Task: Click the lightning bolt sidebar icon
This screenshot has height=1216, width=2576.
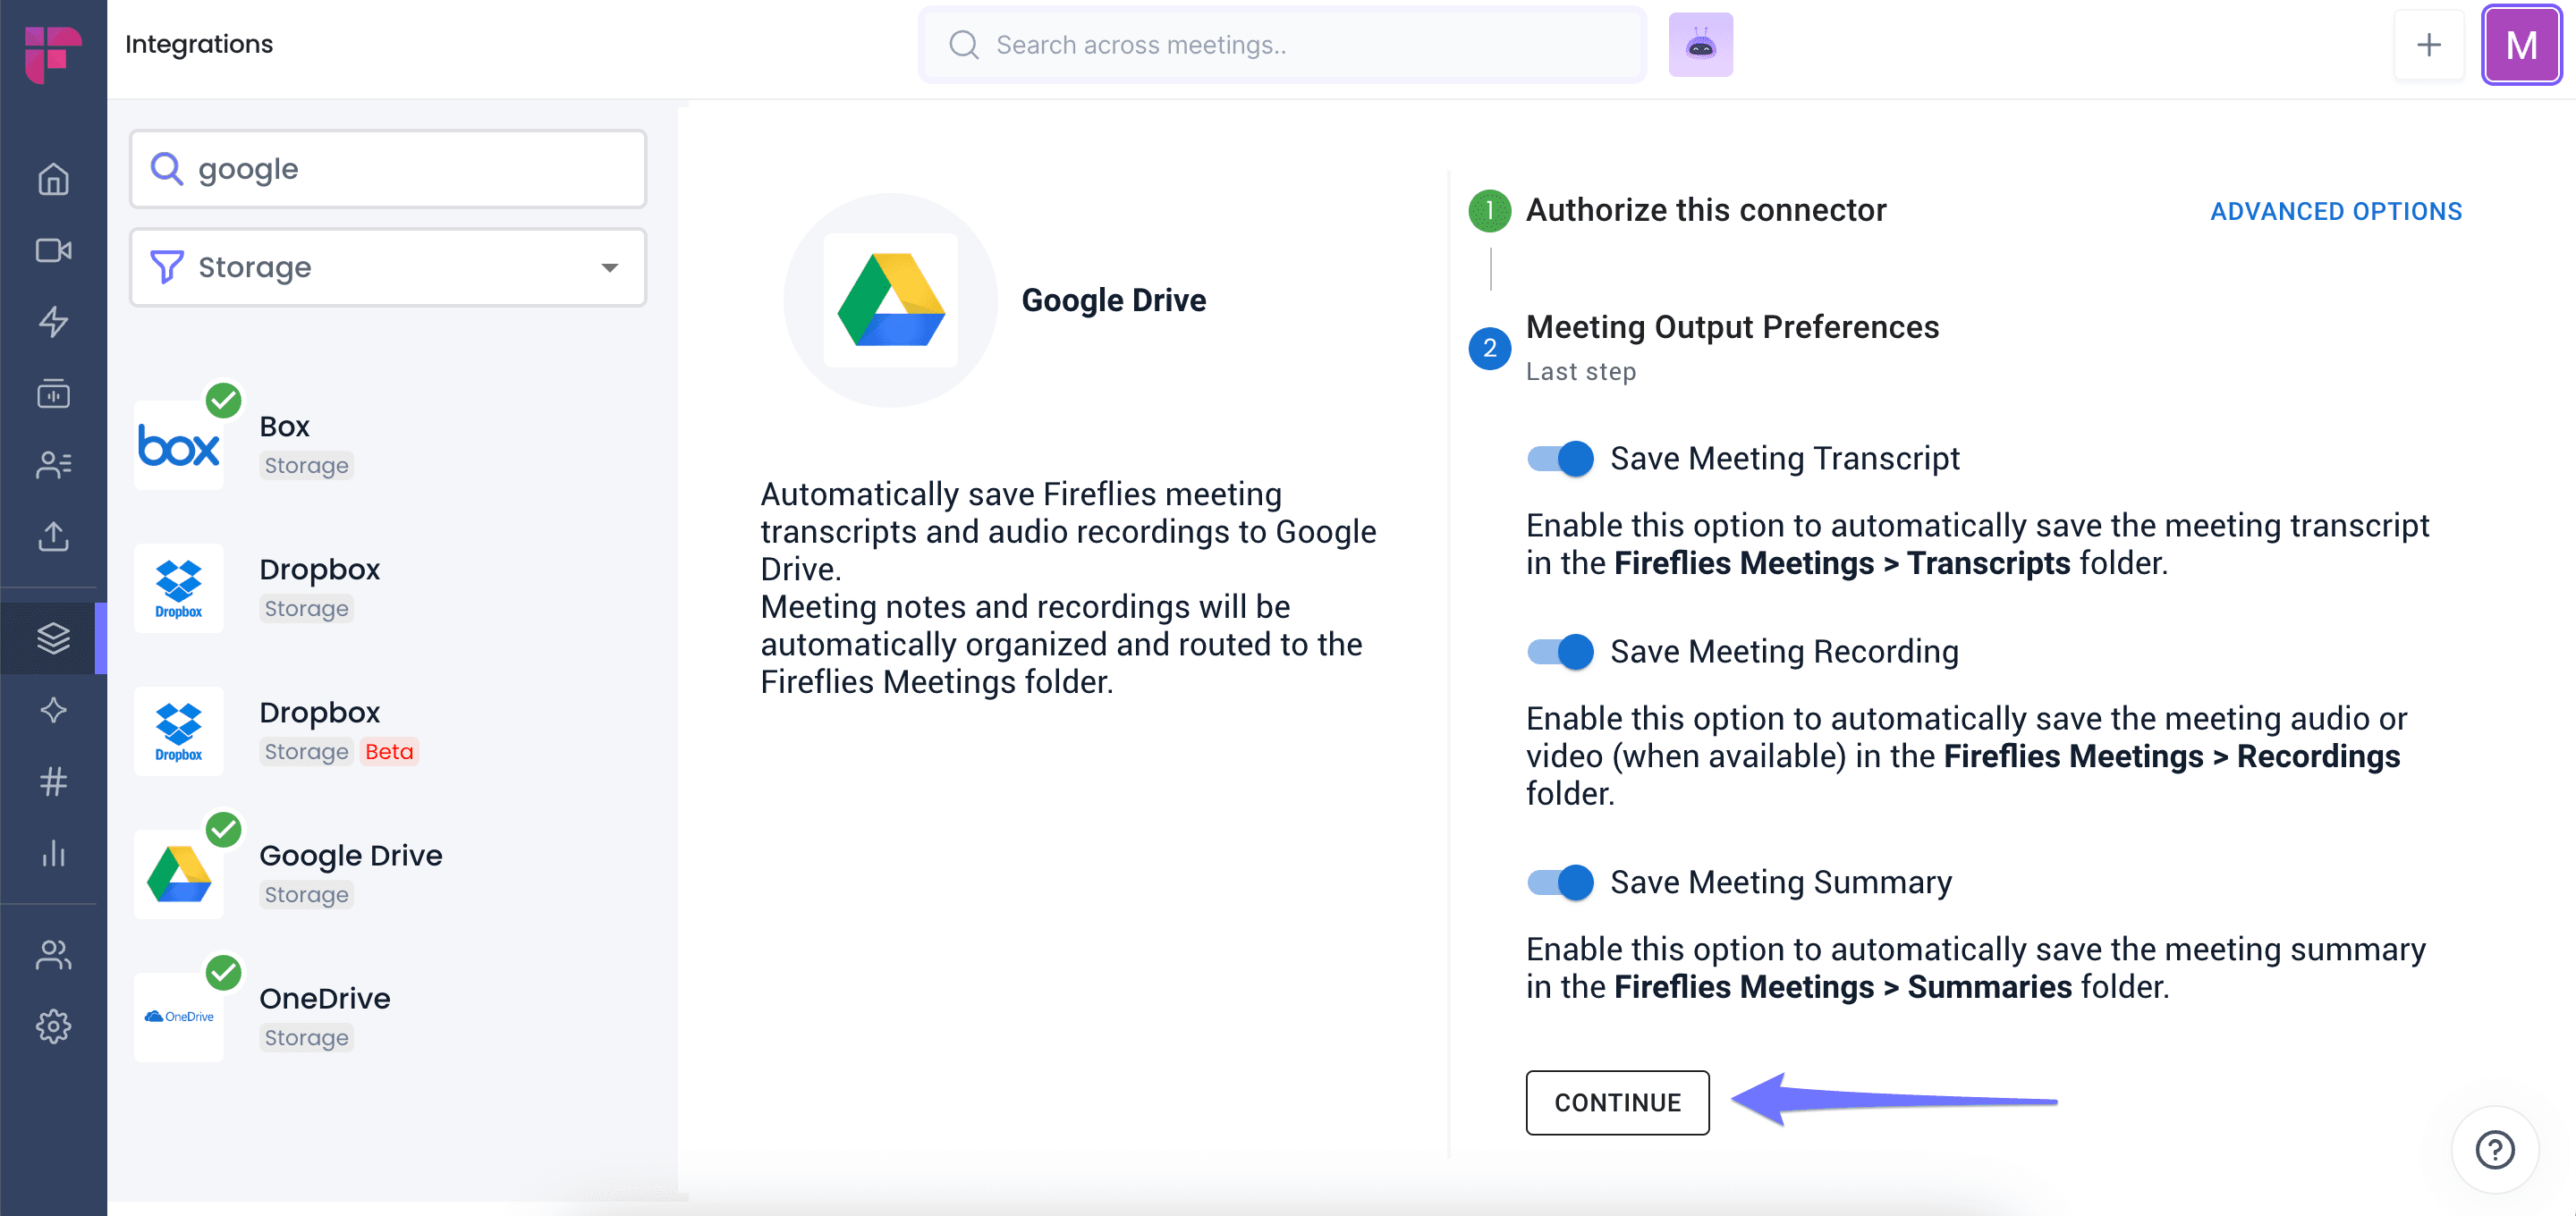Action: (x=53, y=322)
